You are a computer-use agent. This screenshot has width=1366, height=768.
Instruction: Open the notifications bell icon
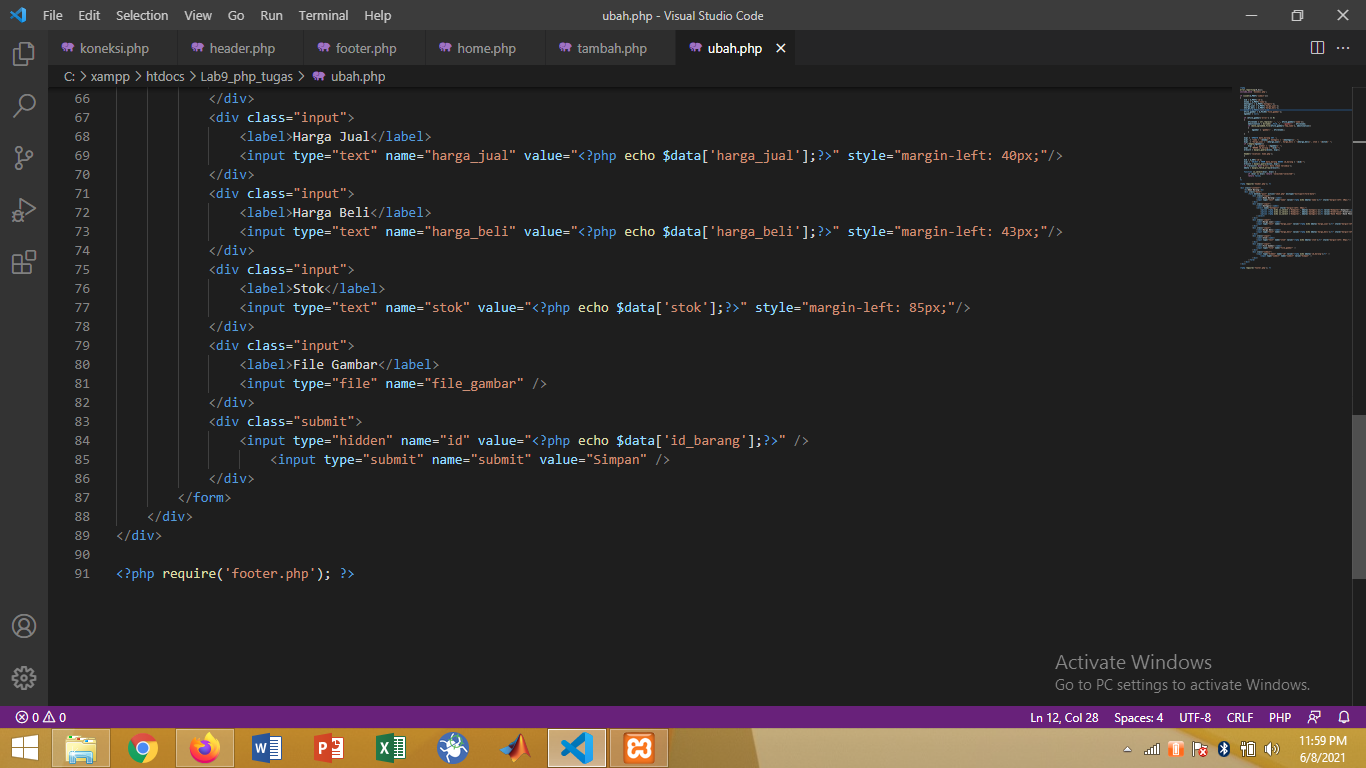click(1344, 717)
